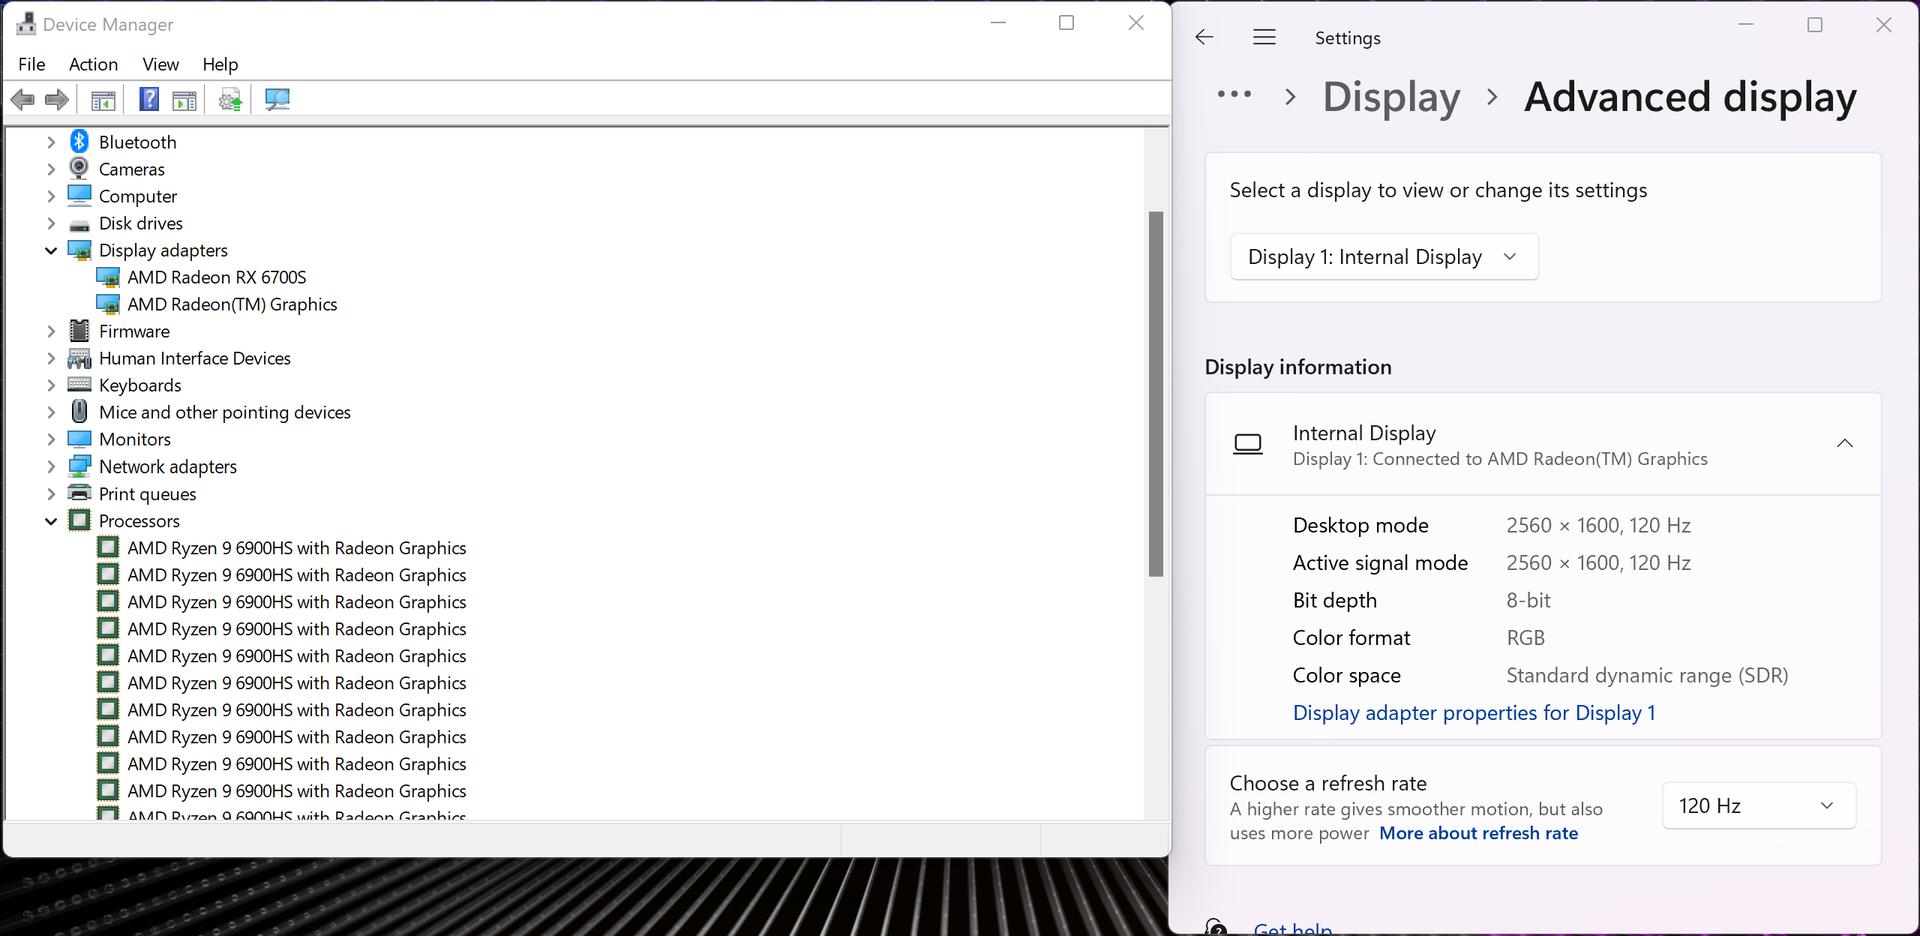Open Help via the question mark toolbar icon

click(149, 99)
